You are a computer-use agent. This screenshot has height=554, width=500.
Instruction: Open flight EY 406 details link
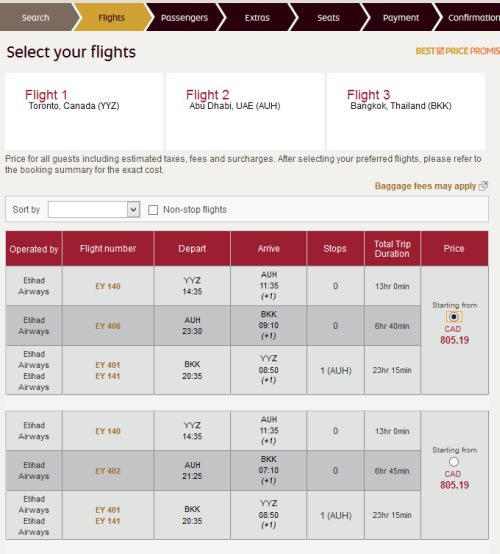pos(108,326)
